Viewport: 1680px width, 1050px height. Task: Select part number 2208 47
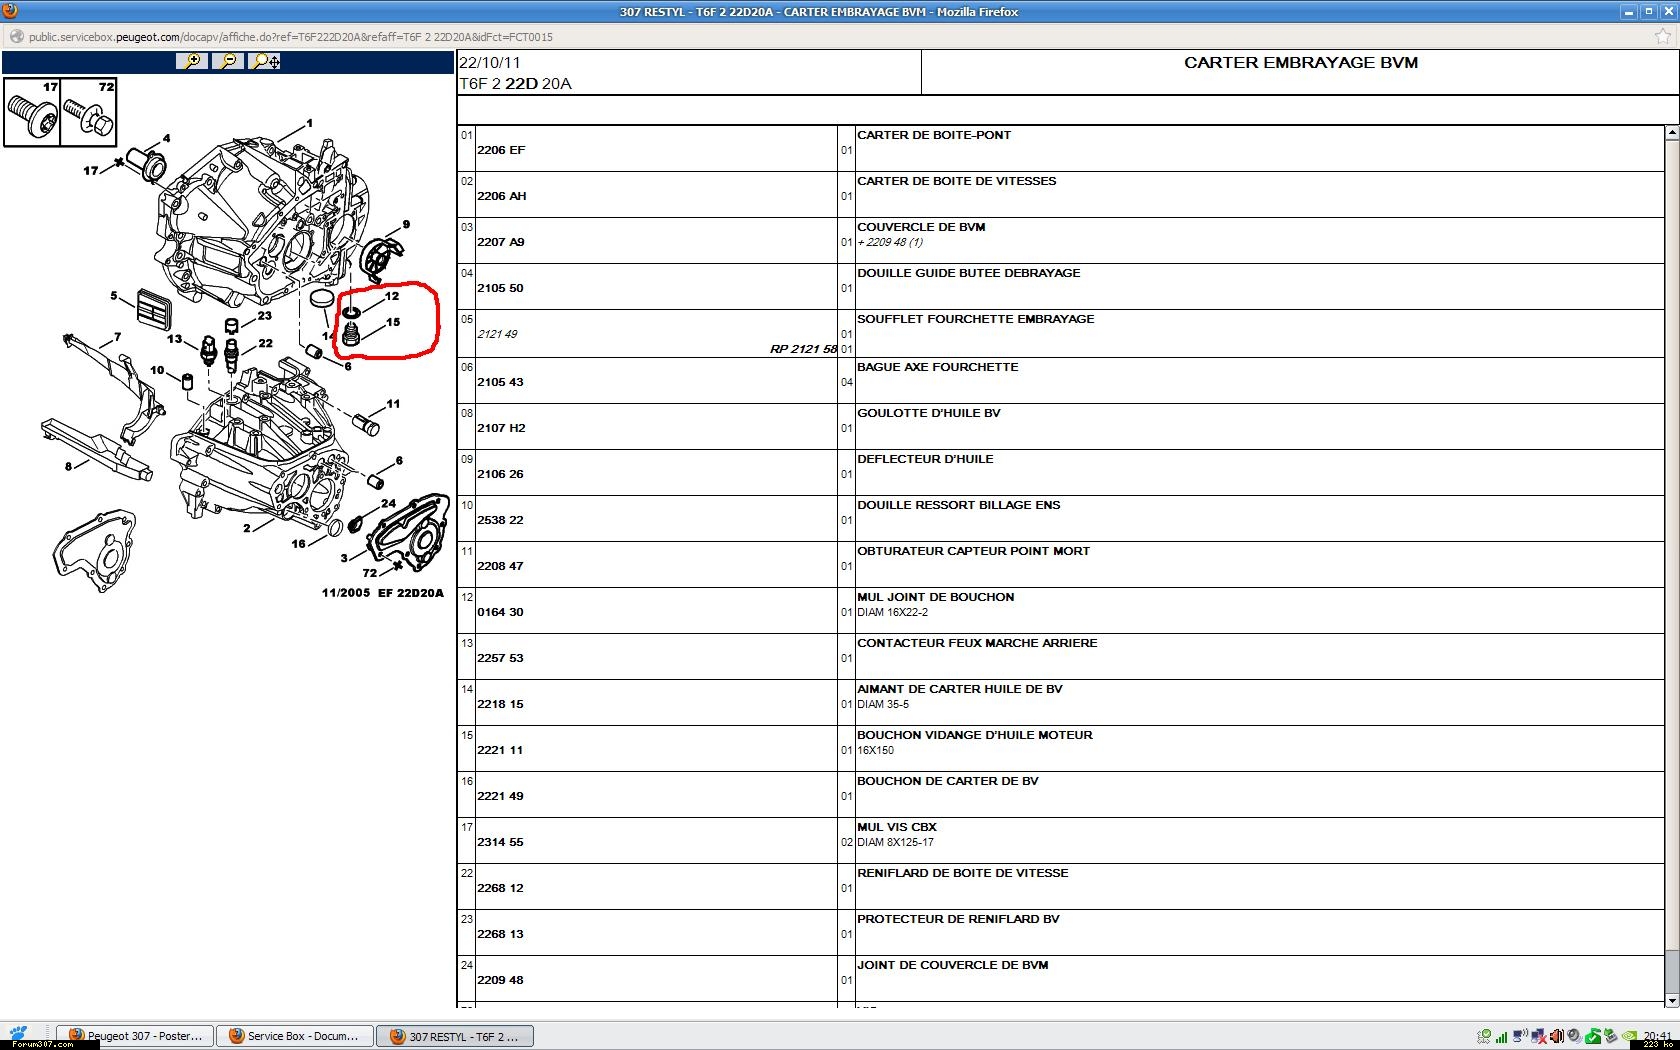[500, 566]
